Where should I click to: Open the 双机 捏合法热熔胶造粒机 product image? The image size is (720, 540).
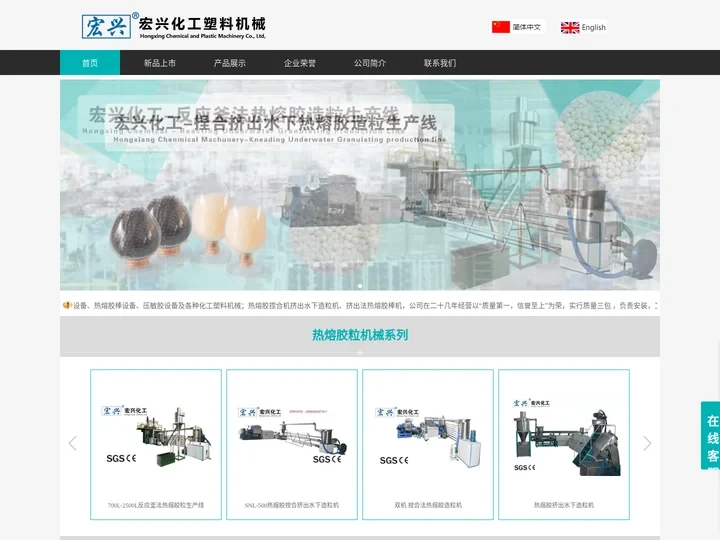[428, 435]
